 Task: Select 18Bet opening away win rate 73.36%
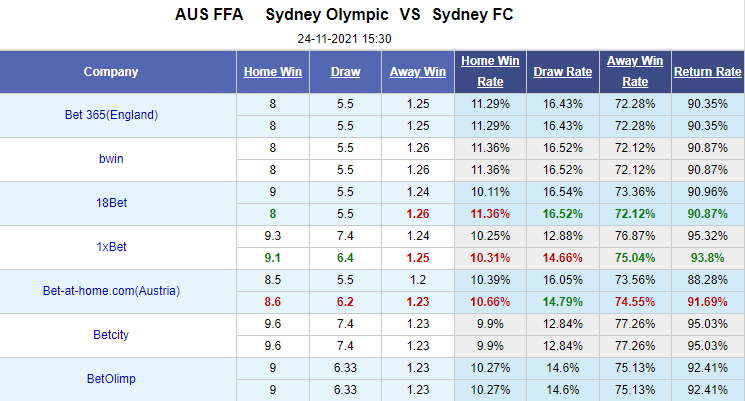click(x=635, y=192)
